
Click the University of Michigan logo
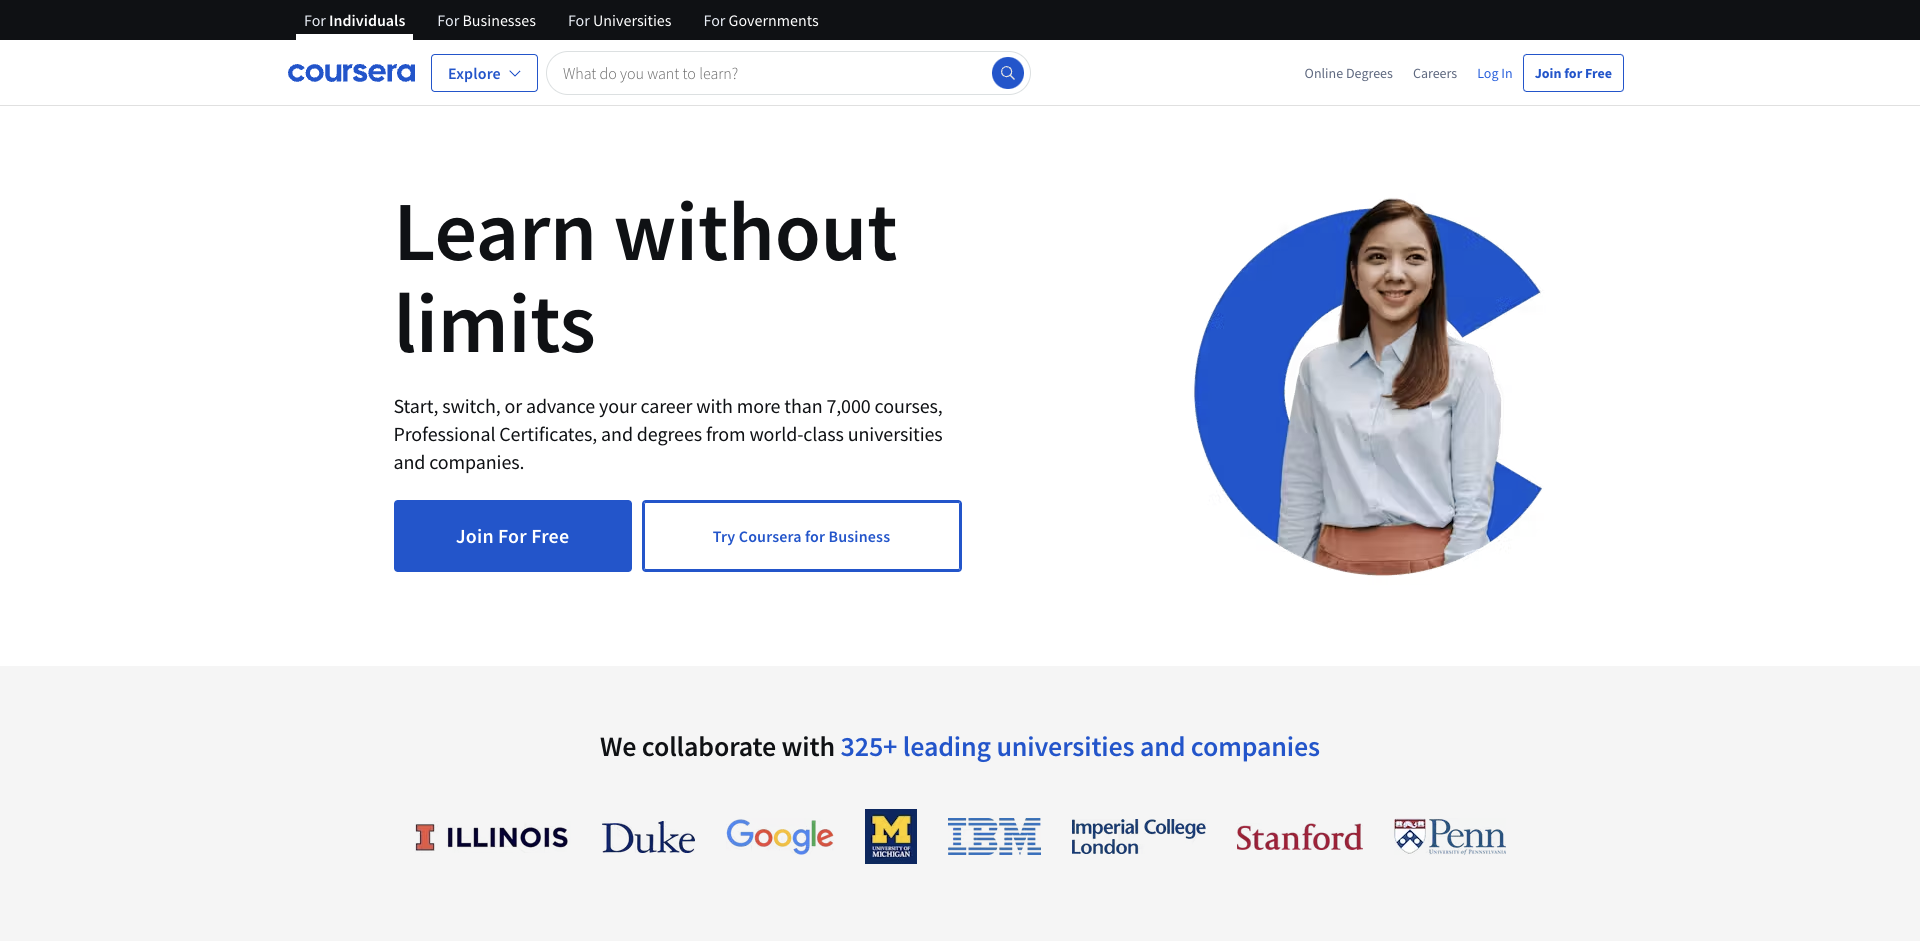[x=891, y=836]
